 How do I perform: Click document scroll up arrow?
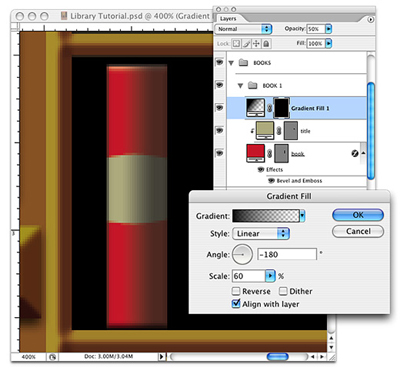[x=331, y=338]
